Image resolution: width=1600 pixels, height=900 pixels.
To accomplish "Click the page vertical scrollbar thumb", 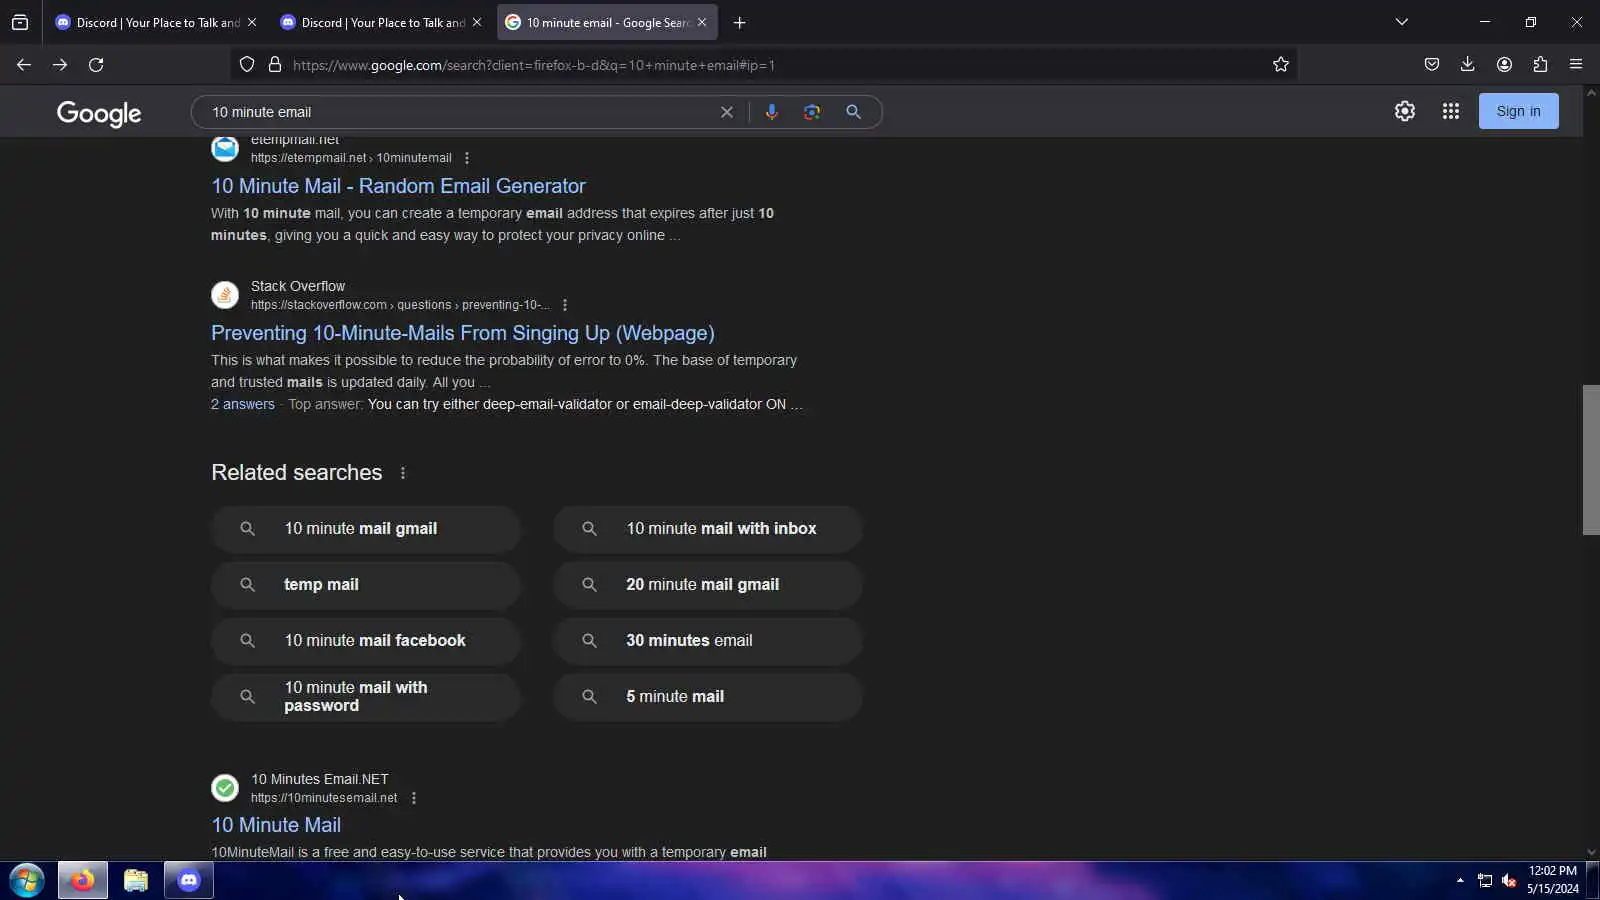I will 1591,460.
